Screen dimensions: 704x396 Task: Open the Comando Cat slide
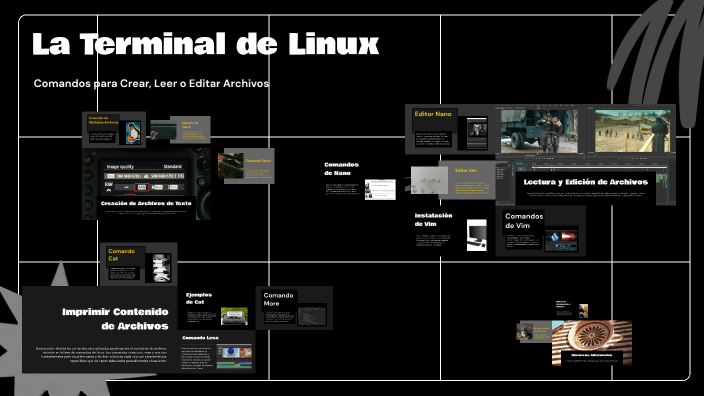click(138, 264)
